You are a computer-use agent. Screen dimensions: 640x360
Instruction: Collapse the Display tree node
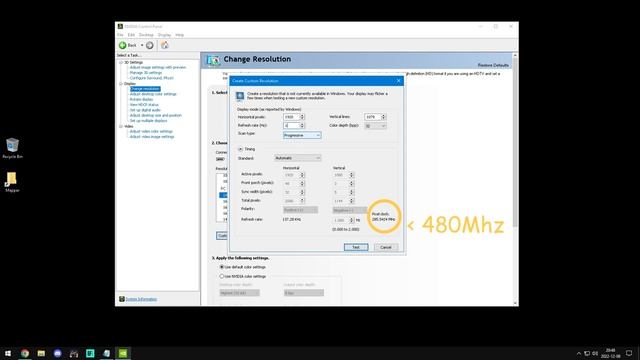click(x=121, y=84)
